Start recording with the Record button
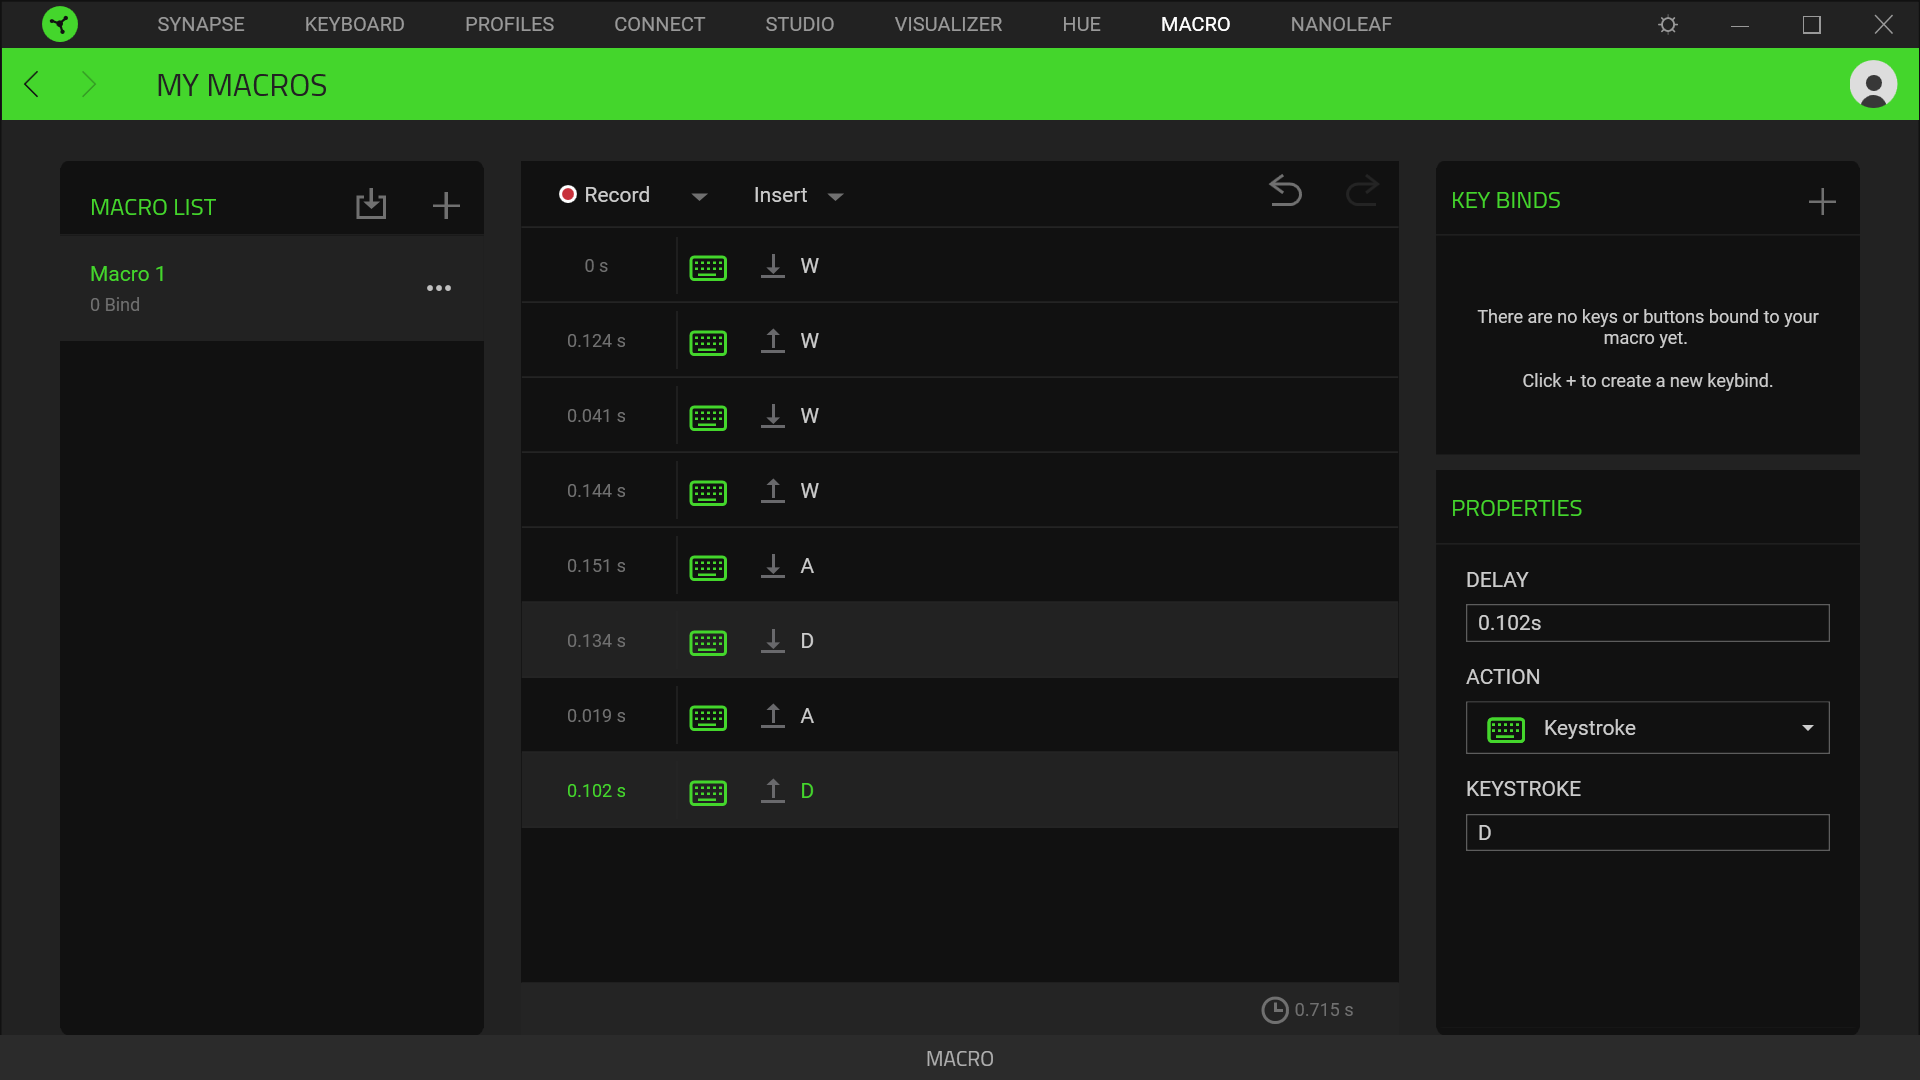This screenshot has height=1080, width=1920. (604, 195)
